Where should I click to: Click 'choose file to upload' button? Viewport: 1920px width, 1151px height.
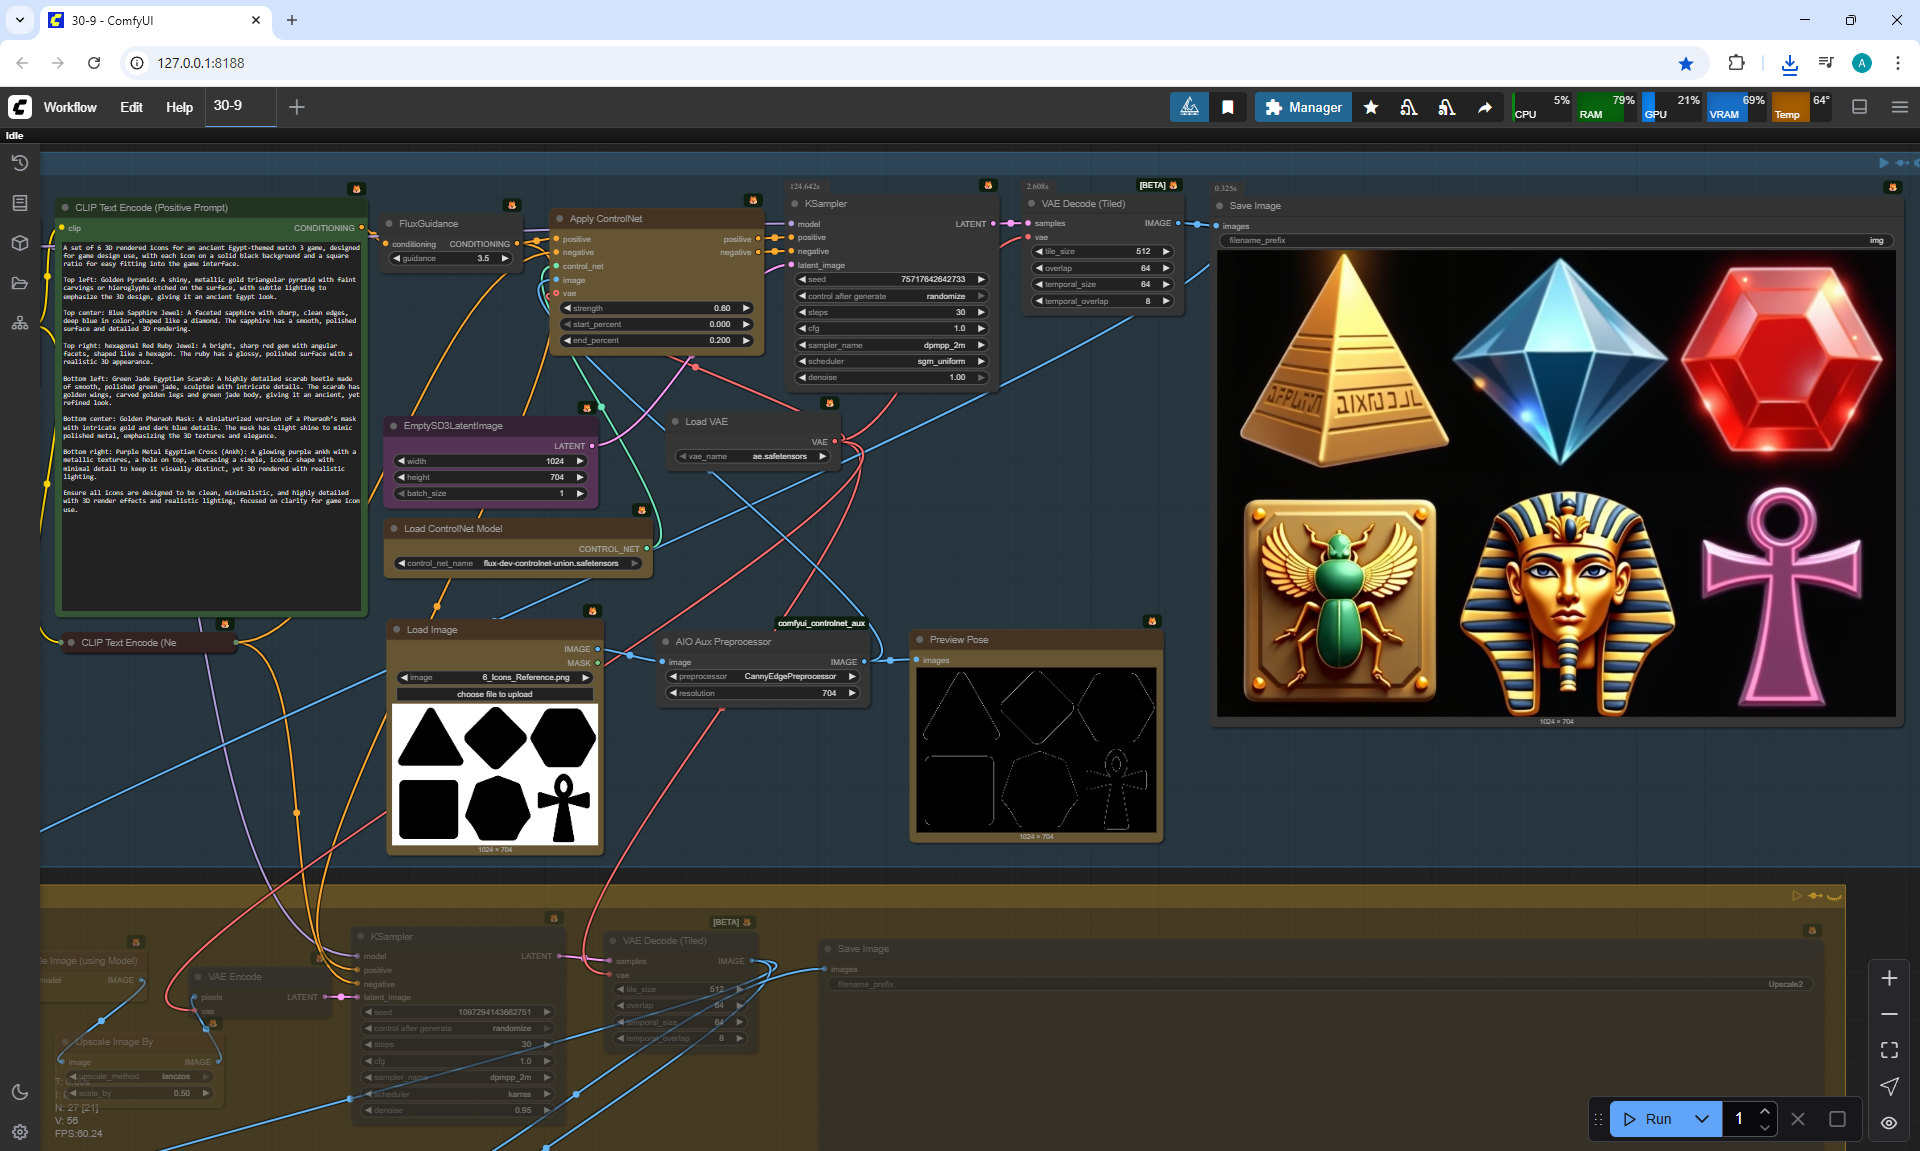[x=494, y=694]
